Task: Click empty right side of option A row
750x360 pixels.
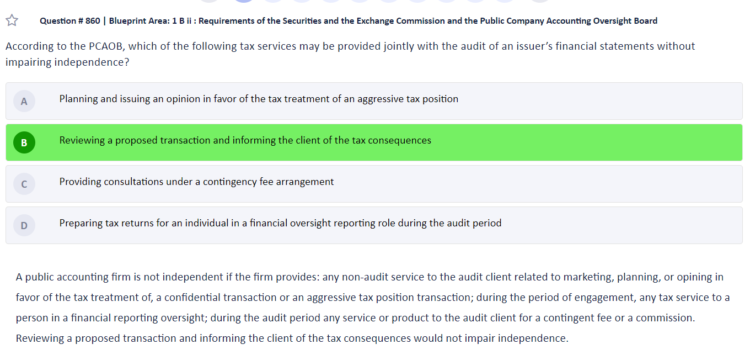Action: tap(598, 101)
